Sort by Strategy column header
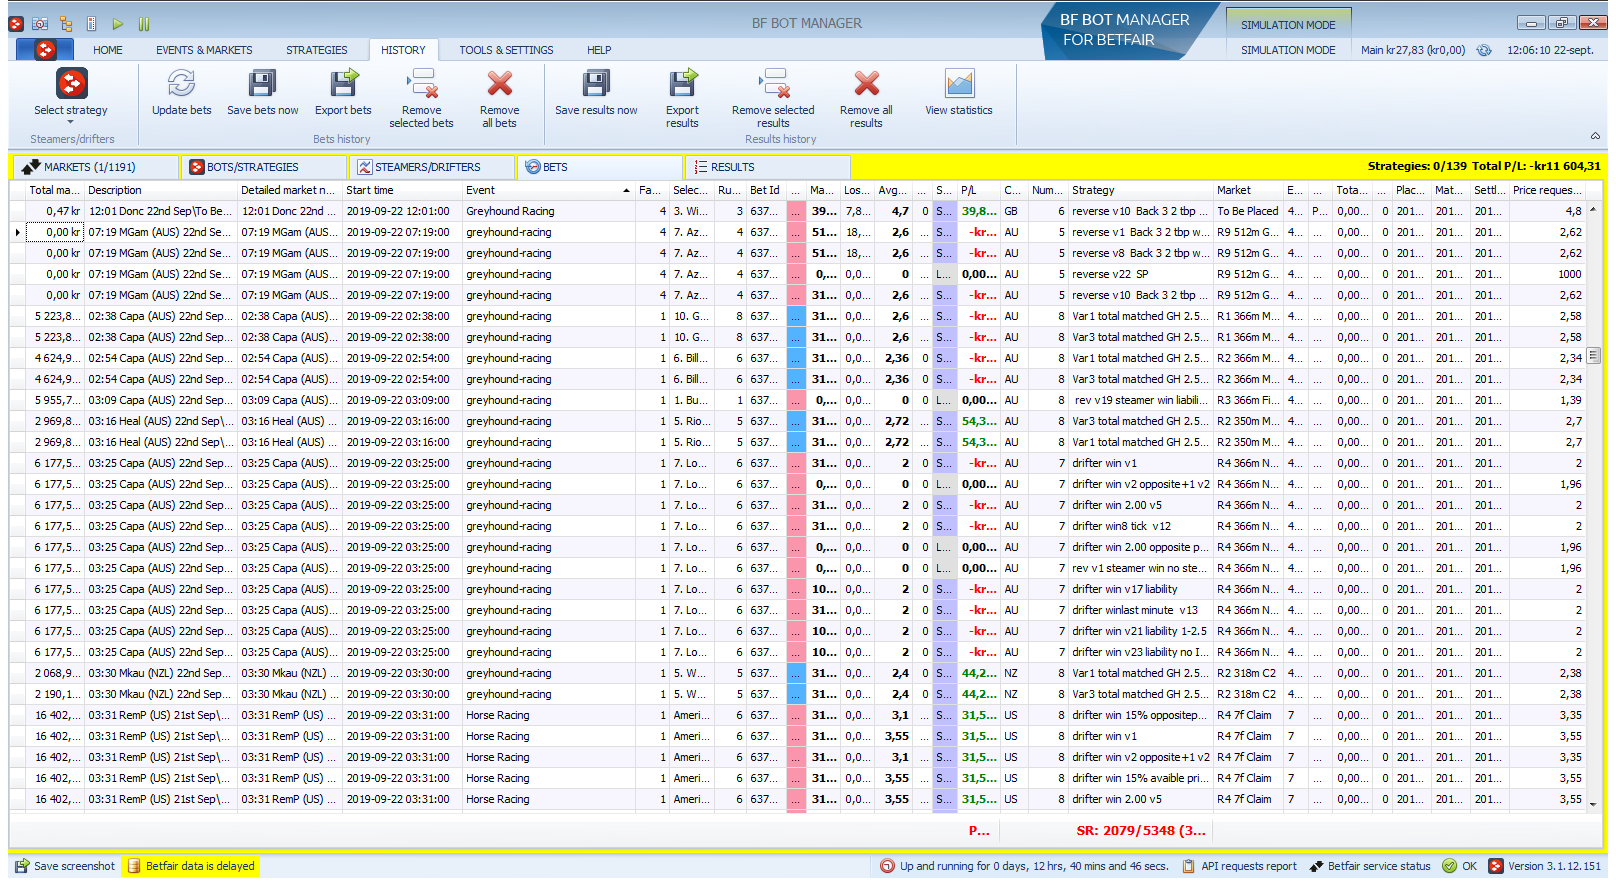 tap(1141, 190)
